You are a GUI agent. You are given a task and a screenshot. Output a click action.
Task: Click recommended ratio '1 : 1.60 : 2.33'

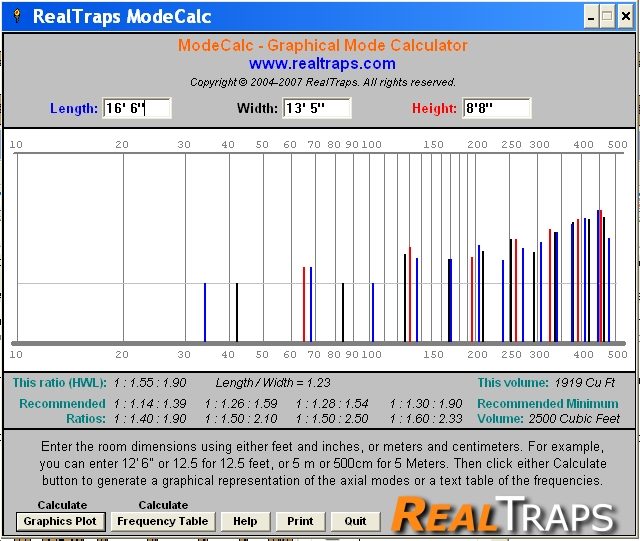[426, 419]
